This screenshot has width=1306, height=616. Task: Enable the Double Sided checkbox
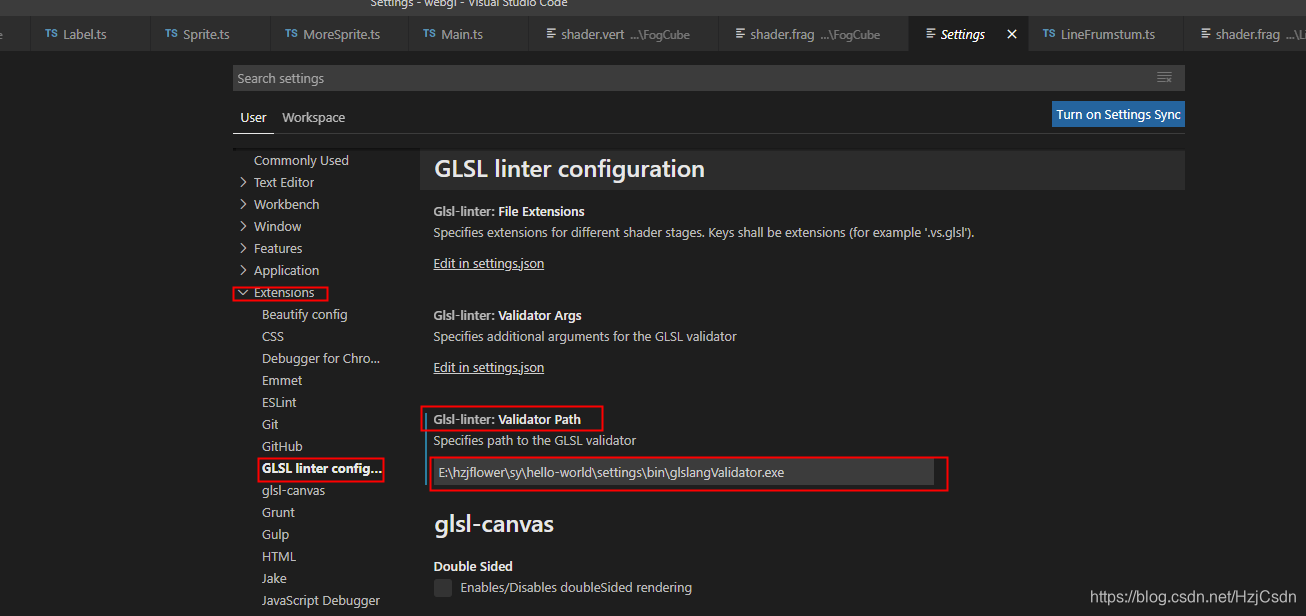[443, 588]
